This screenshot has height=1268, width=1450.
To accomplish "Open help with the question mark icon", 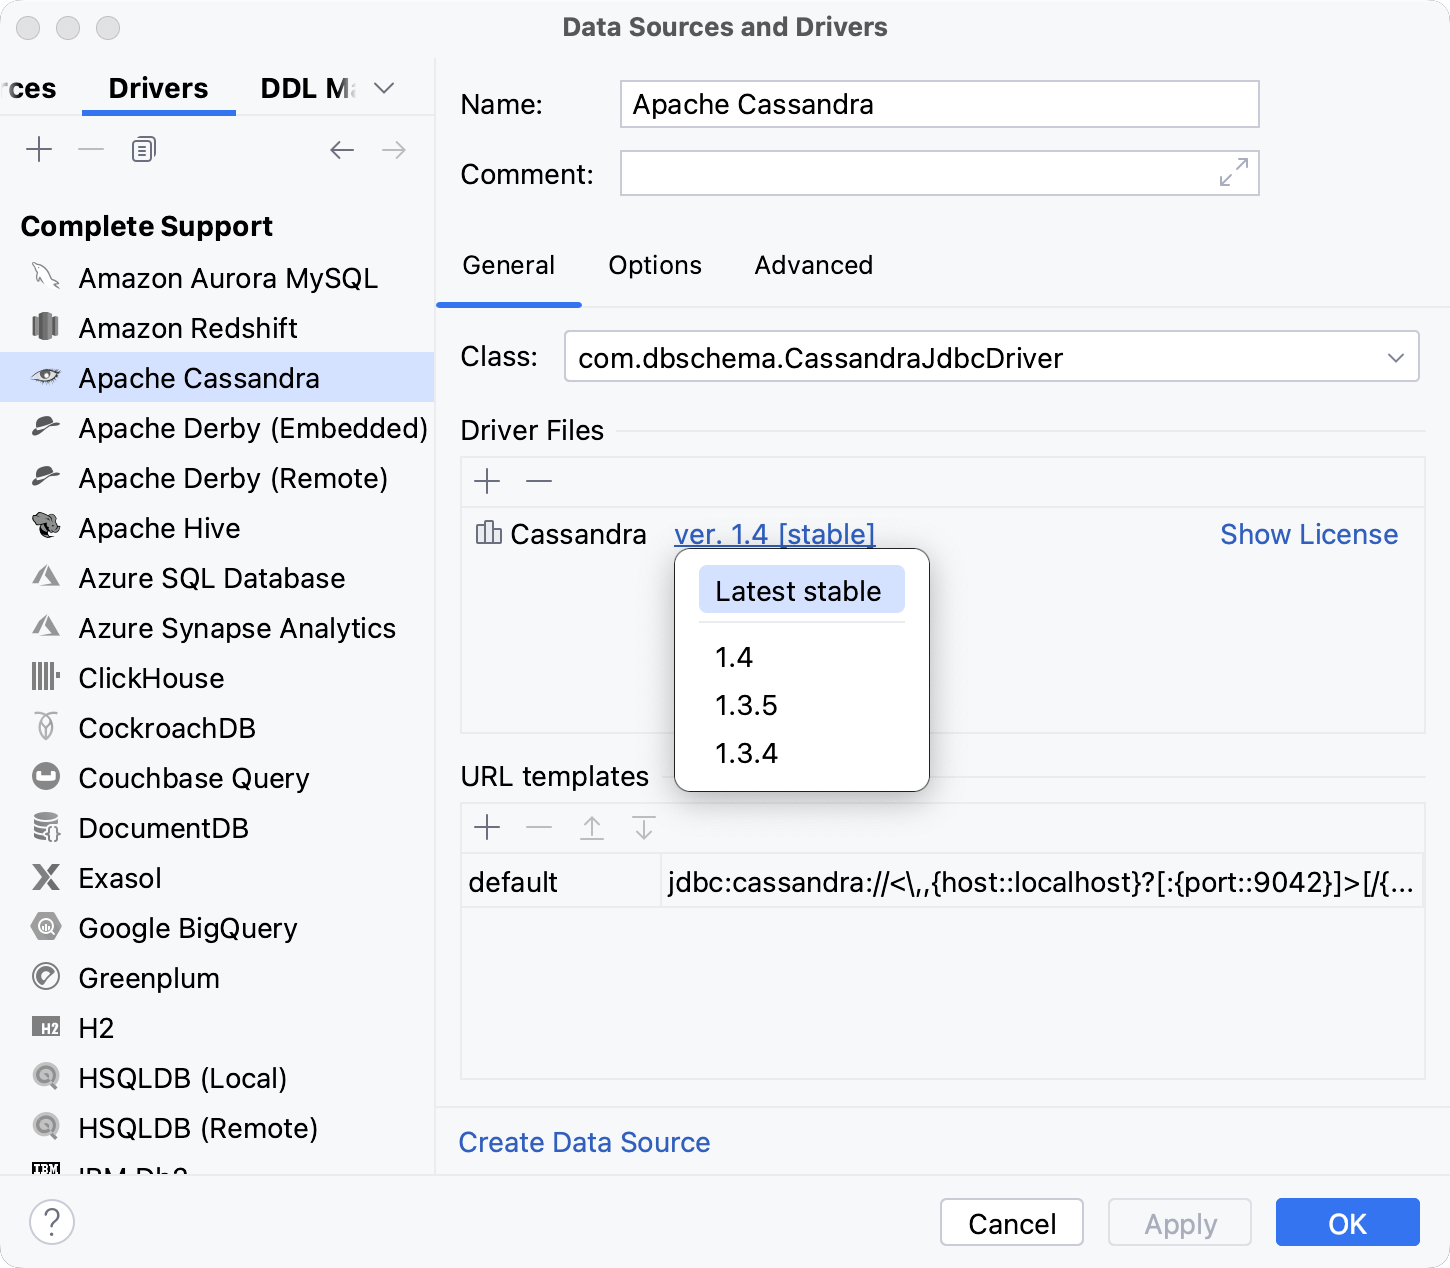I will pyautogui.click(x=52, y=1222).
